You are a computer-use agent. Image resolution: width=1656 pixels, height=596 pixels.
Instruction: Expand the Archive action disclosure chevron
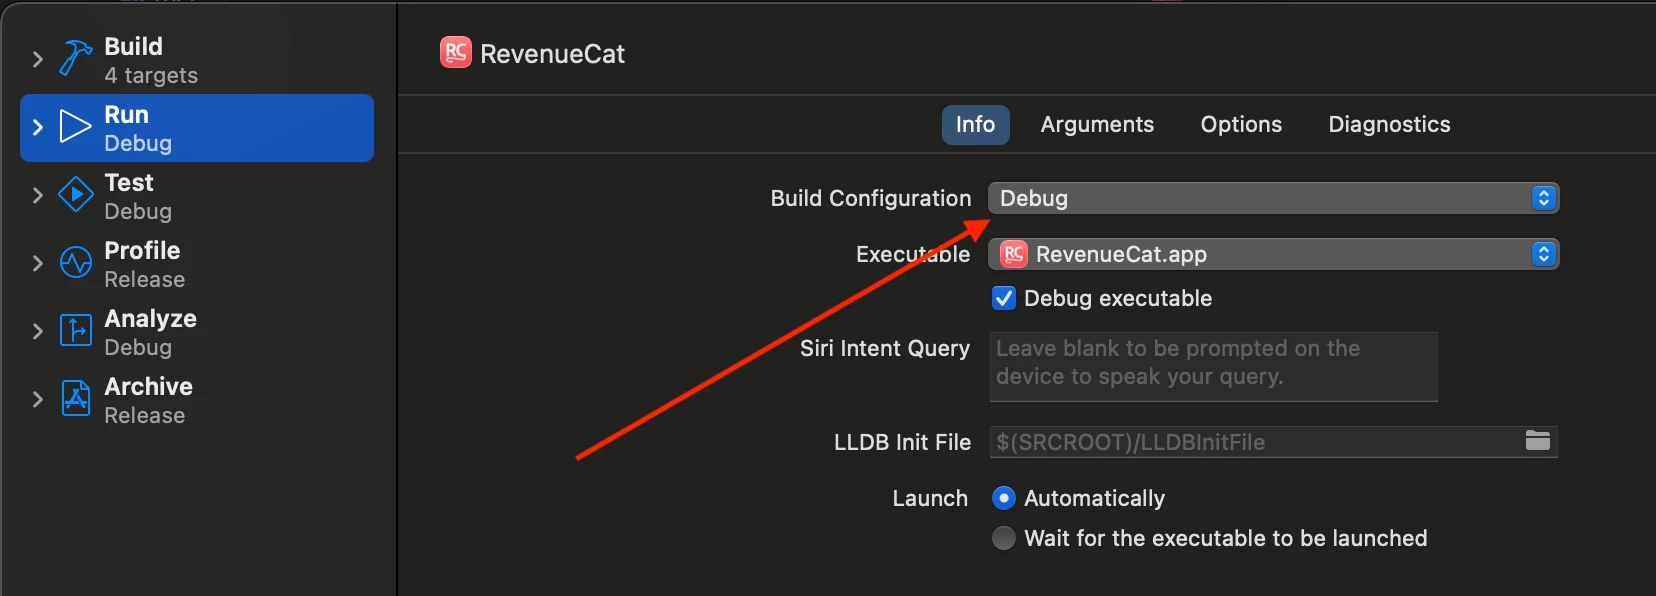click(x=38, y=399)
